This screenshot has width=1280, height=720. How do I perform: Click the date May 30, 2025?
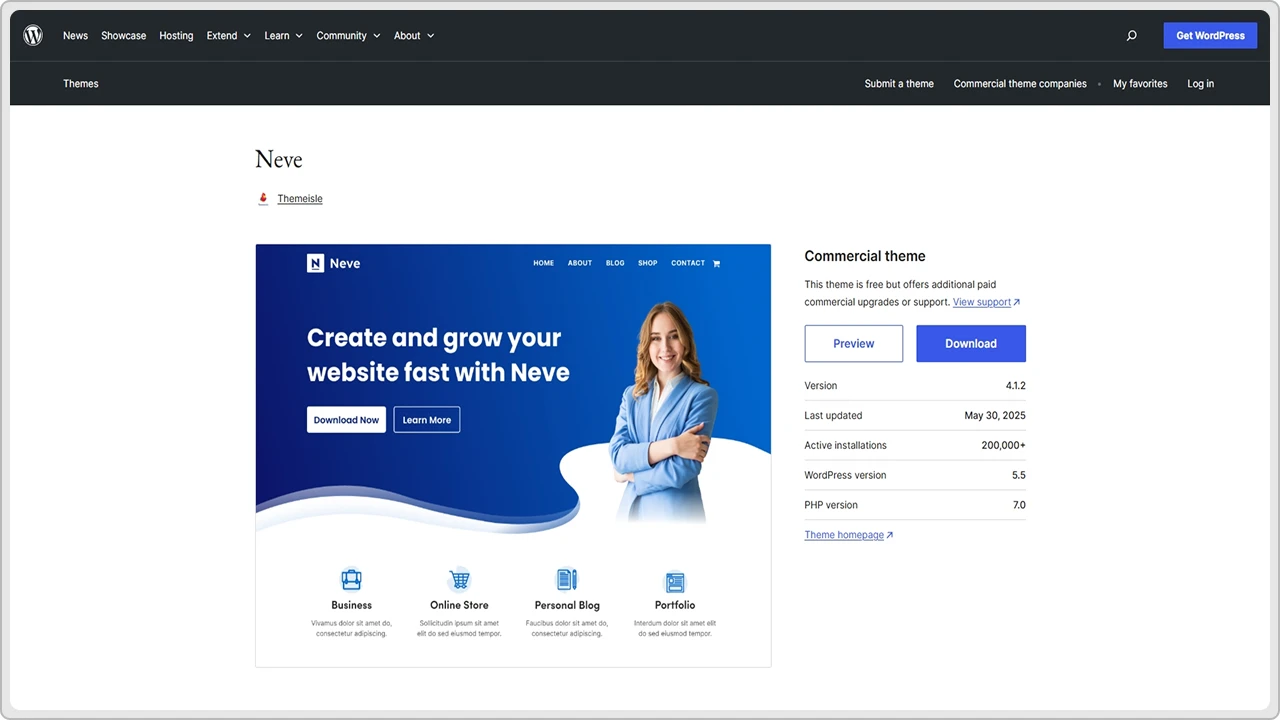tap(995, 416)
